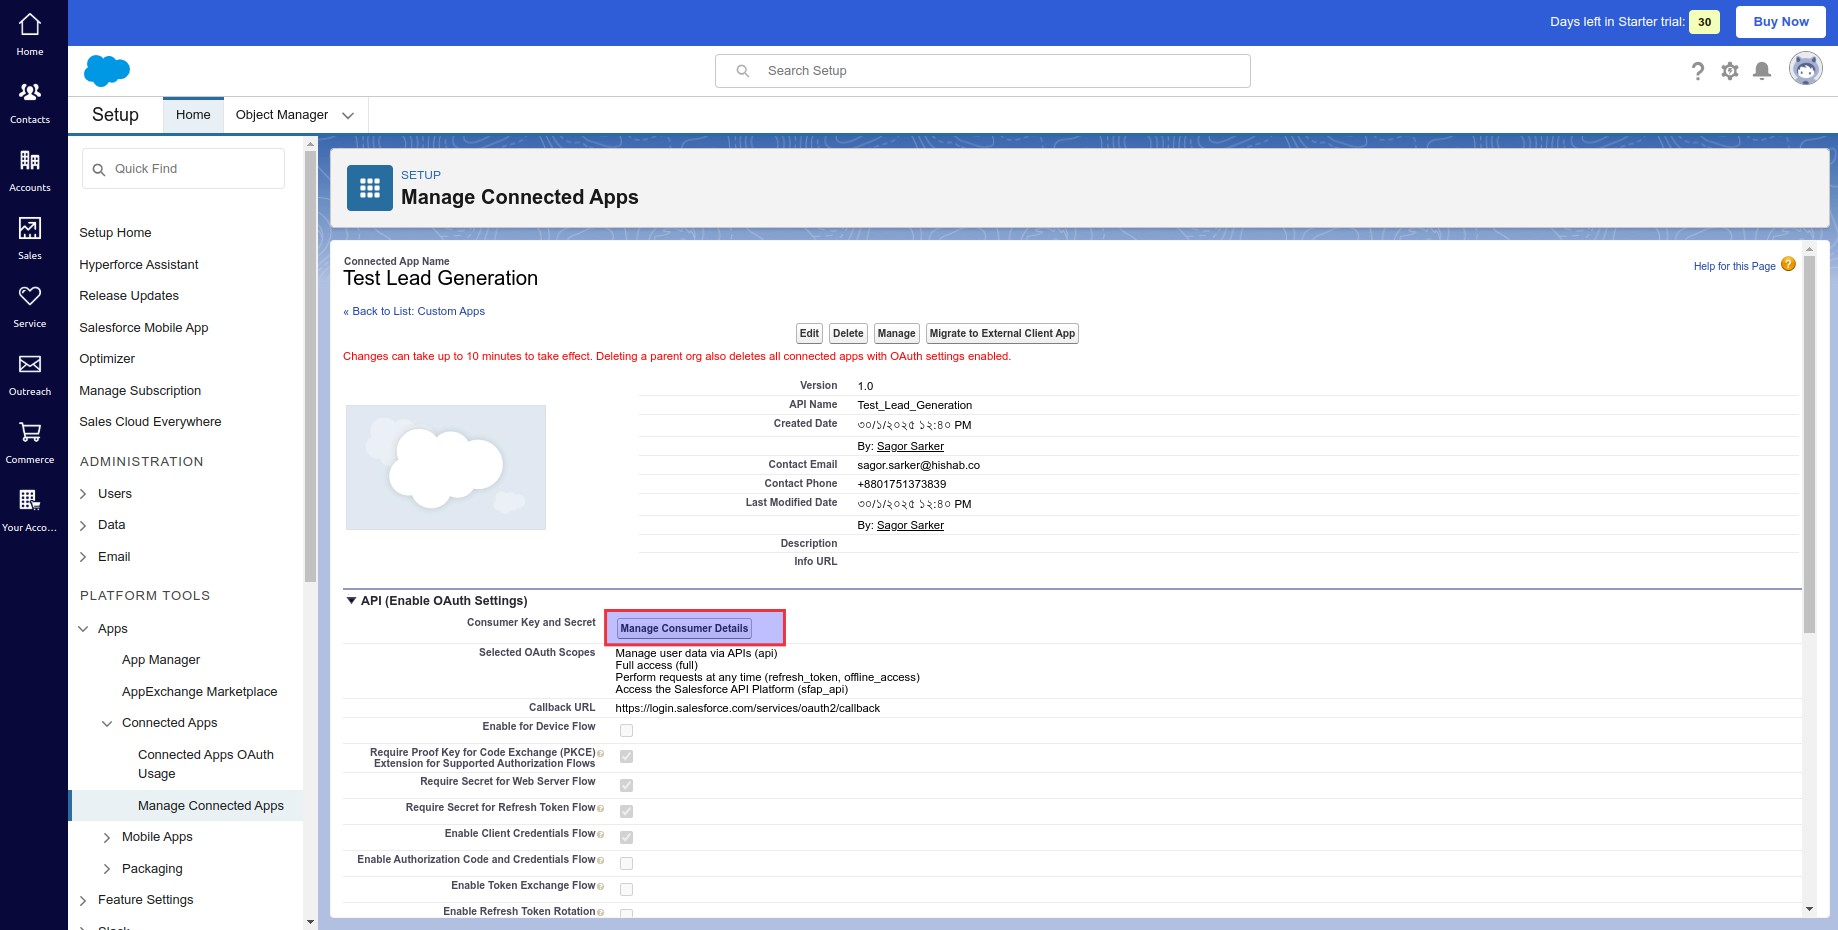Click info icon for Token Exchange Flow
Screen dimensions: 1838x930
click(600, 886)
